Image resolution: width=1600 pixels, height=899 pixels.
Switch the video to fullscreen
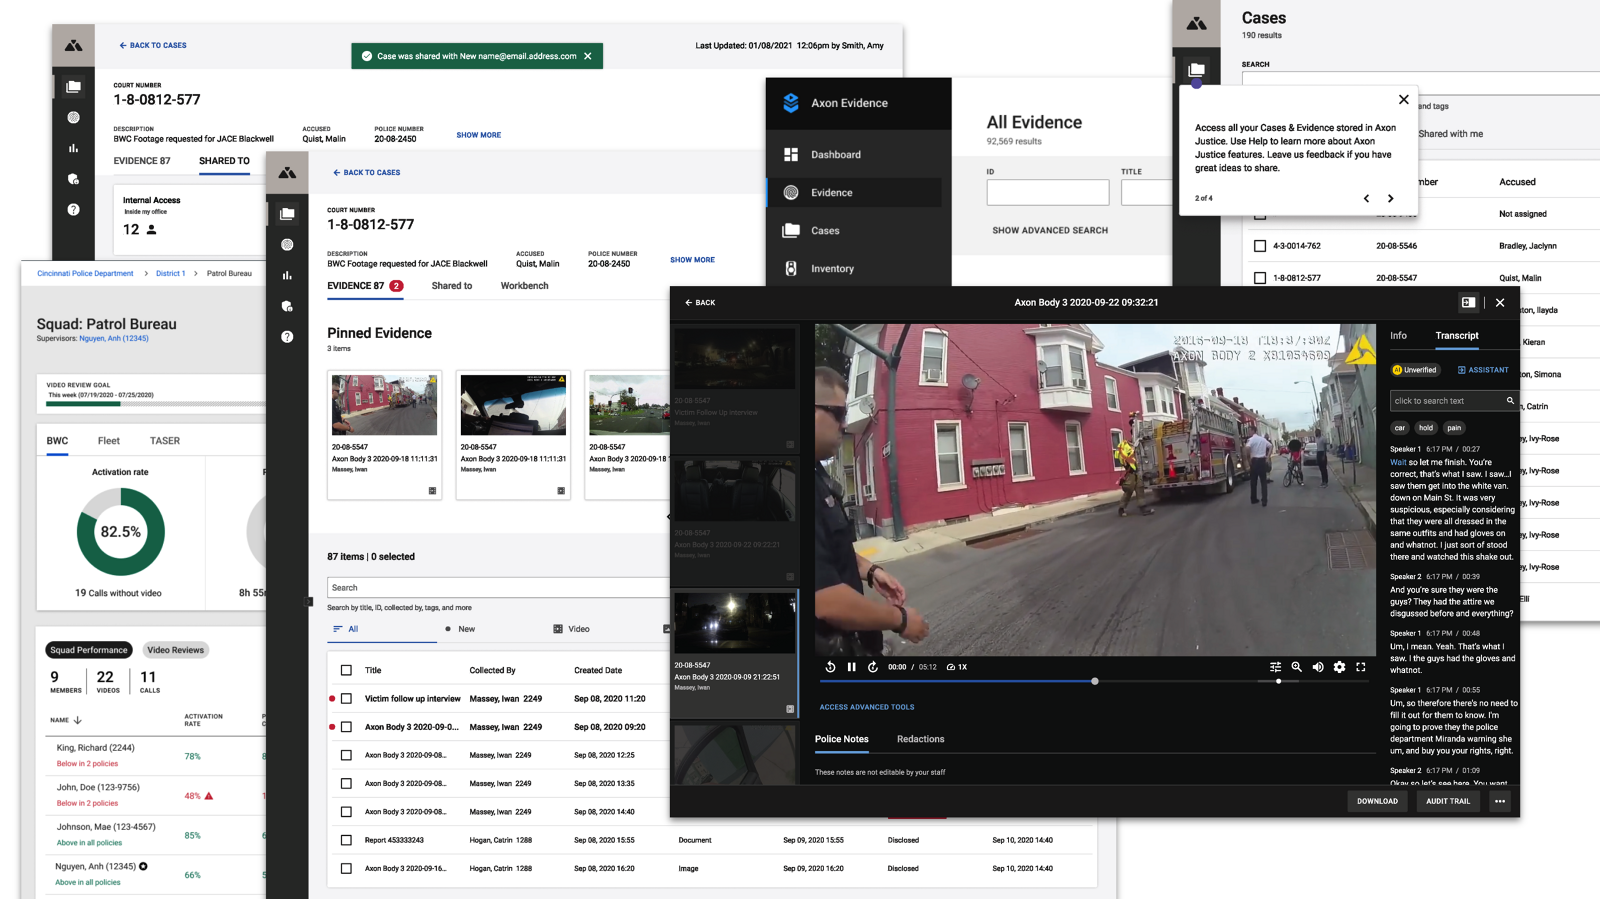click(1361, 667)
